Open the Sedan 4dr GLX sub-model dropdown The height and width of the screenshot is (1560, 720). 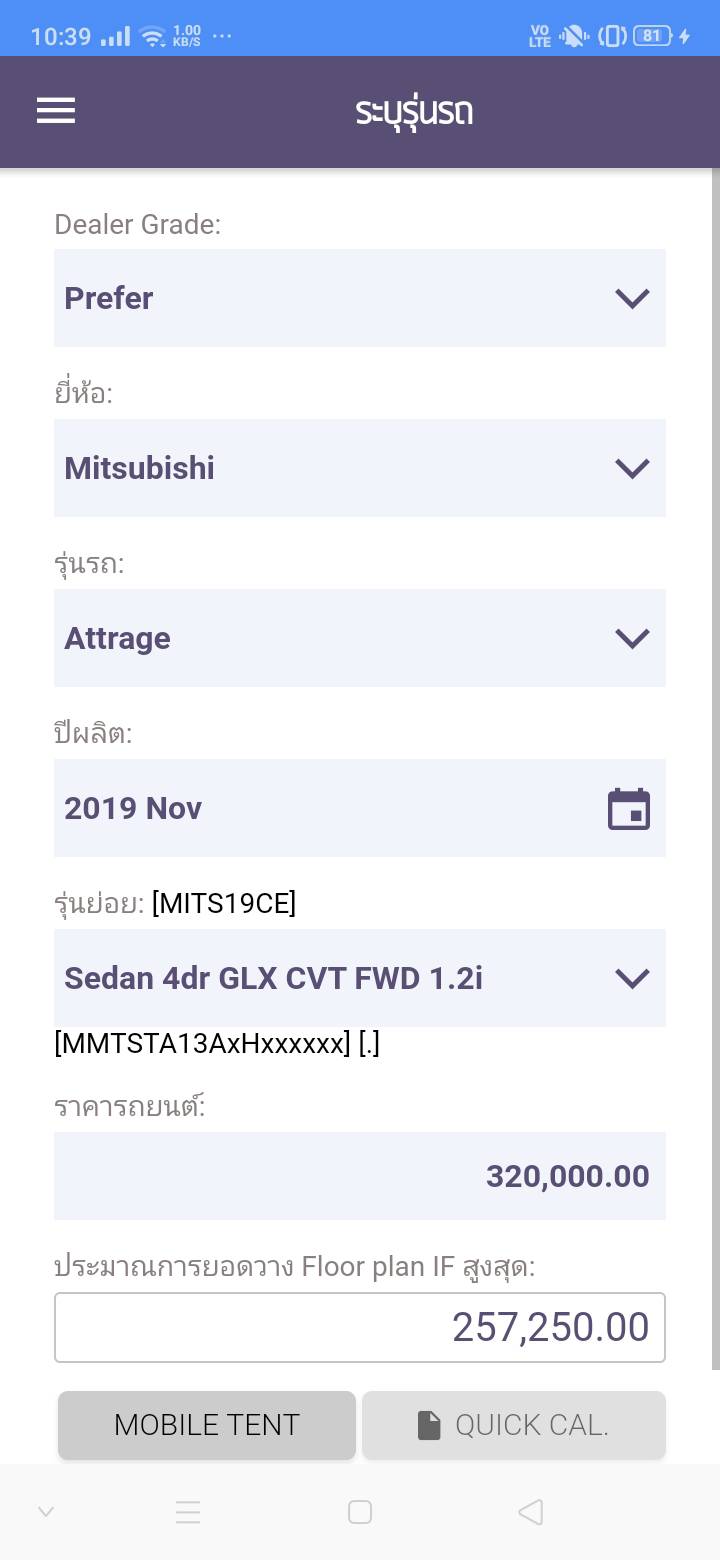(x=359, y=978)
